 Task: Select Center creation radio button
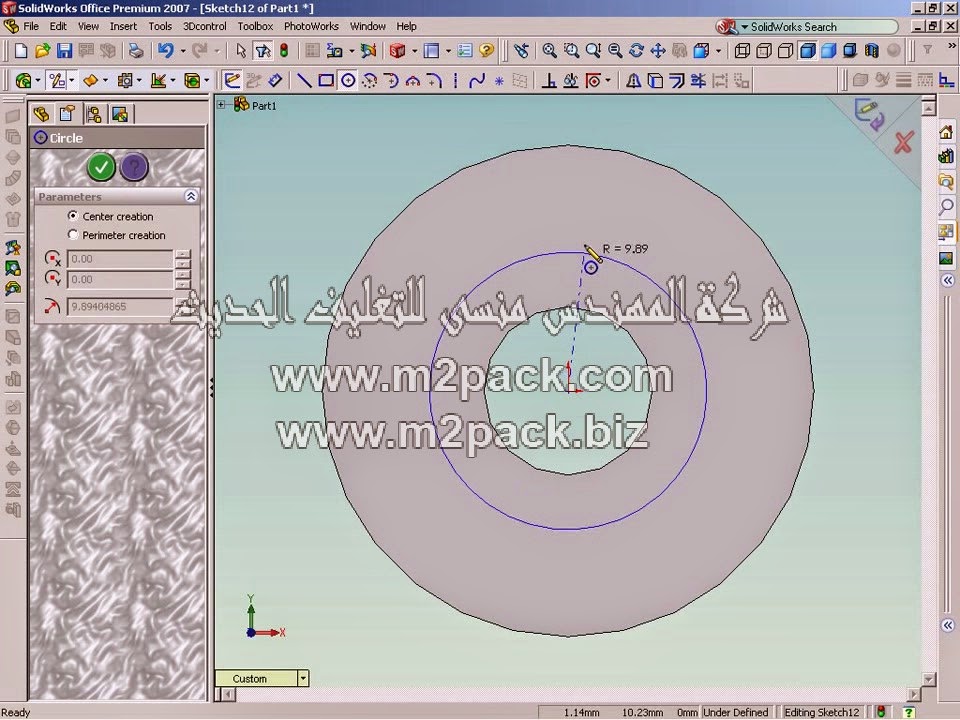(73, 216)
